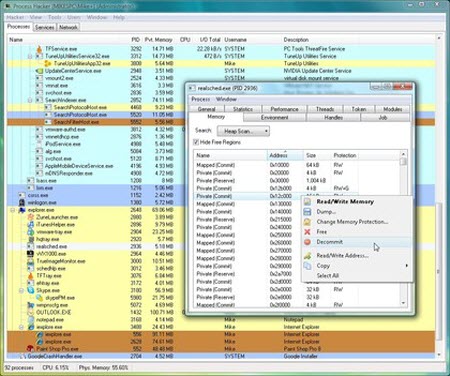Open the Help menu

point(119,17)
